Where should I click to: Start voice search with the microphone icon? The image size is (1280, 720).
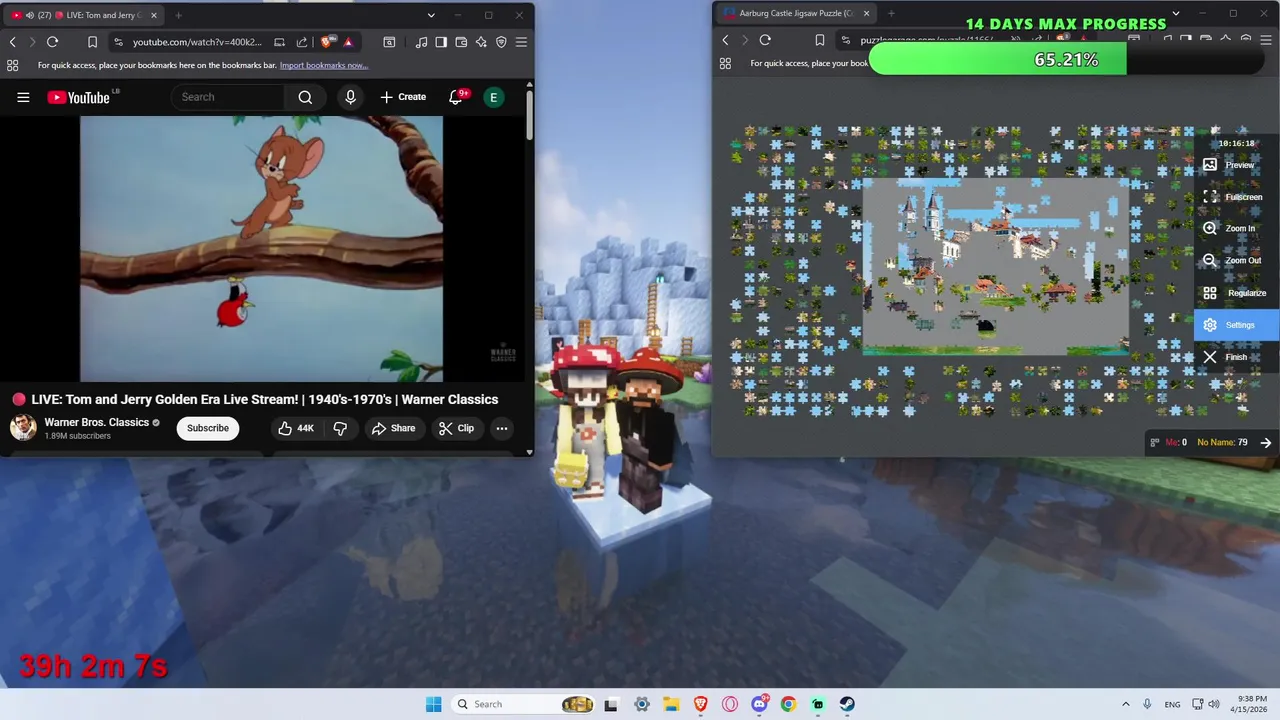[350, 97]
